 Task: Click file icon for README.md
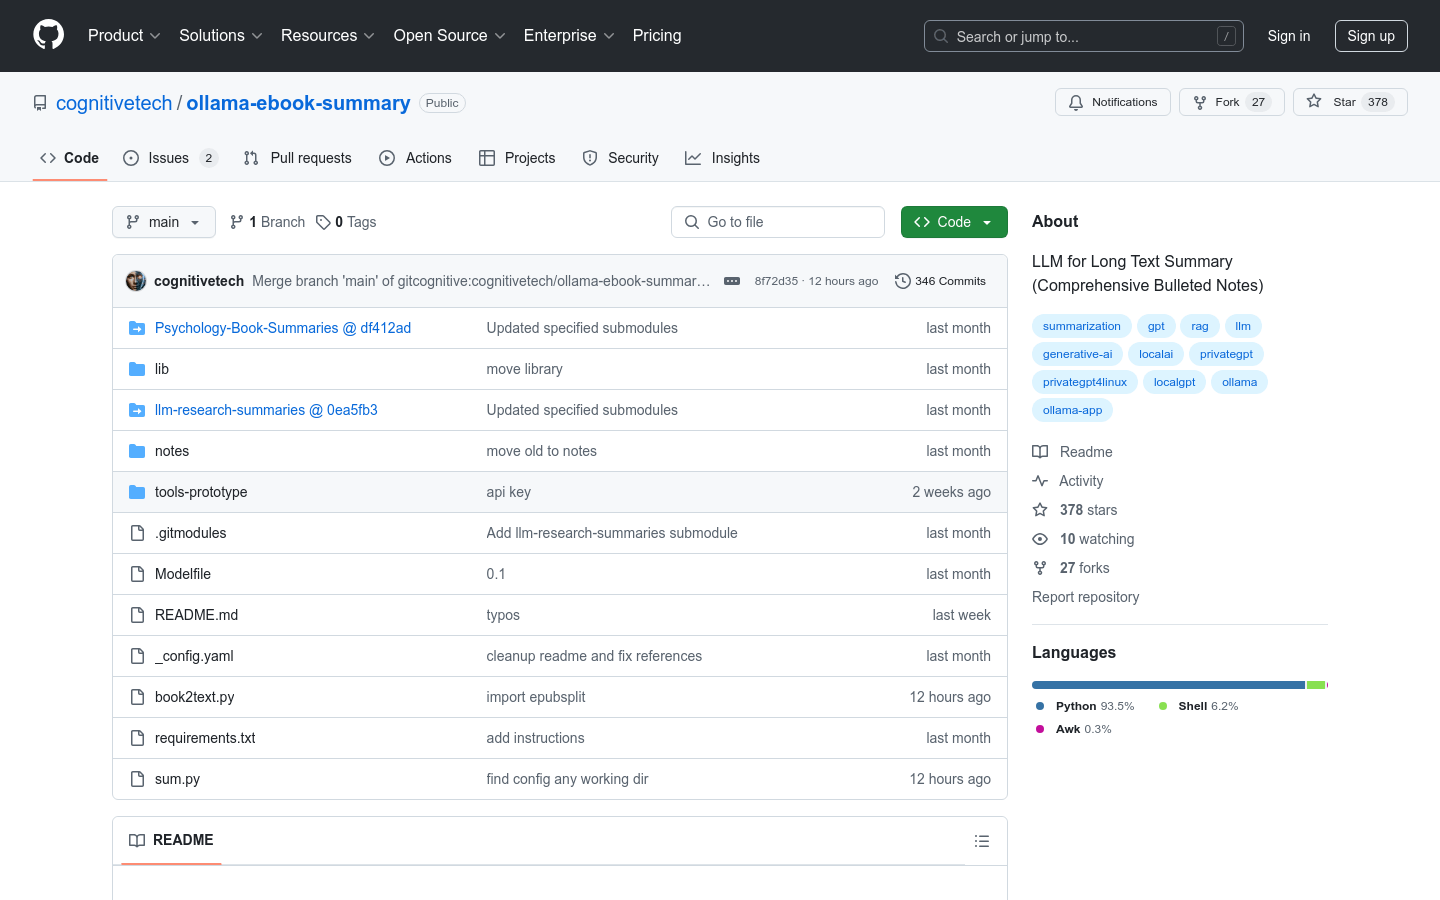point(137,615)
